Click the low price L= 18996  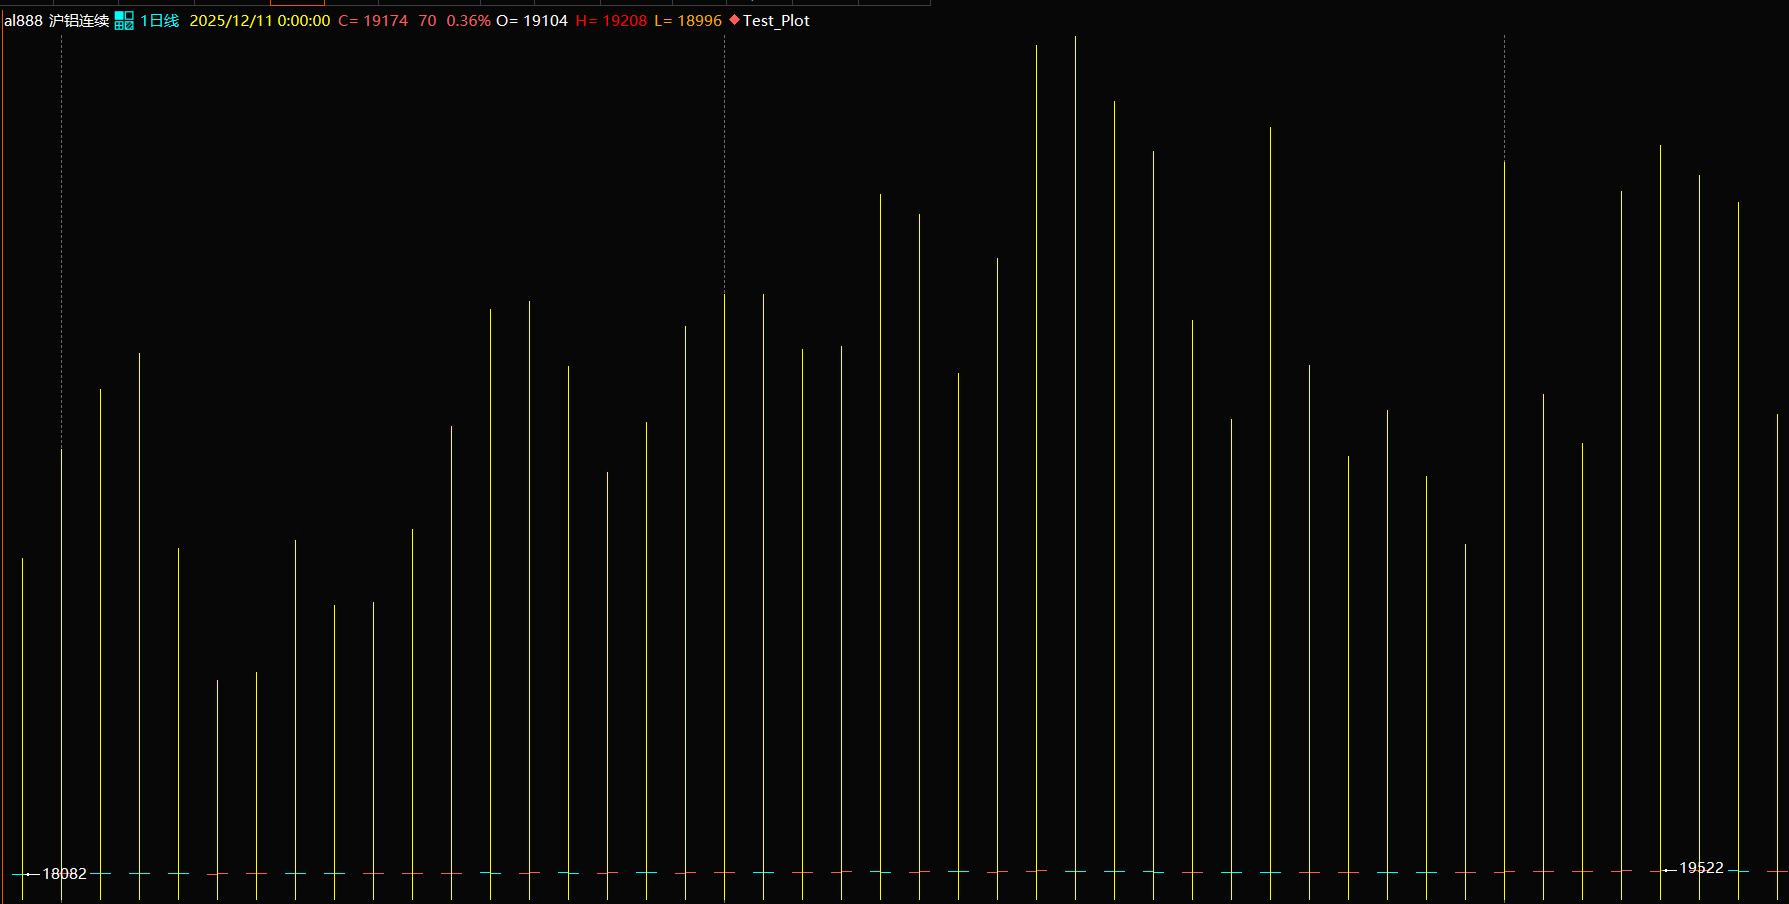coord(688,21)
